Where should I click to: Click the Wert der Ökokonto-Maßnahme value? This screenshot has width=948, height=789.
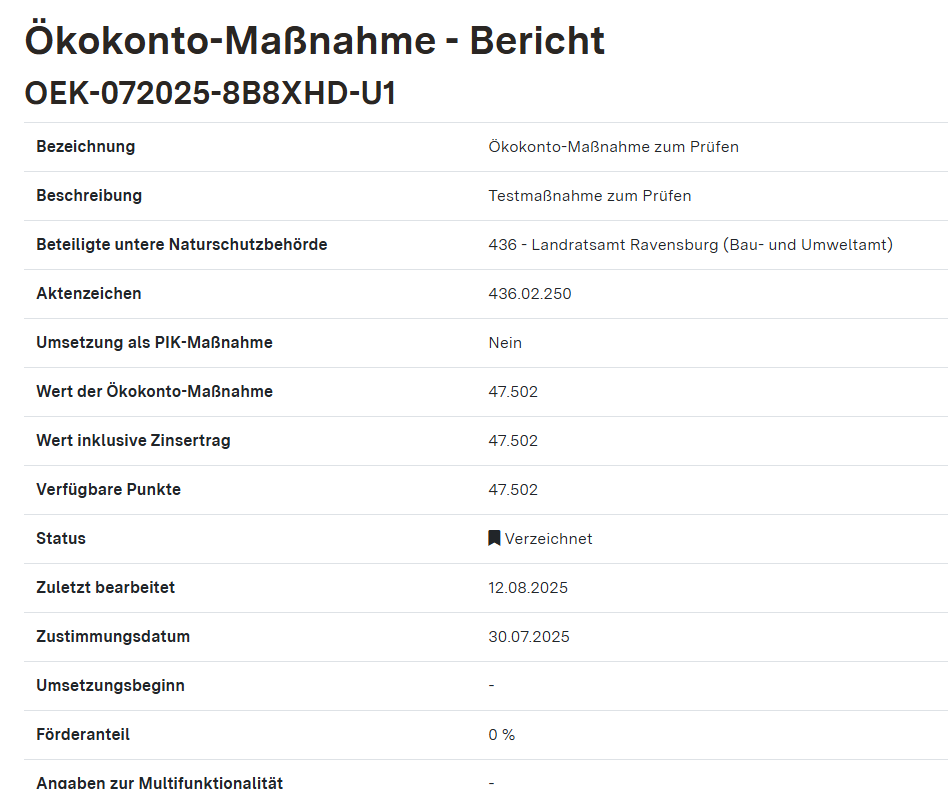point(513,392)
